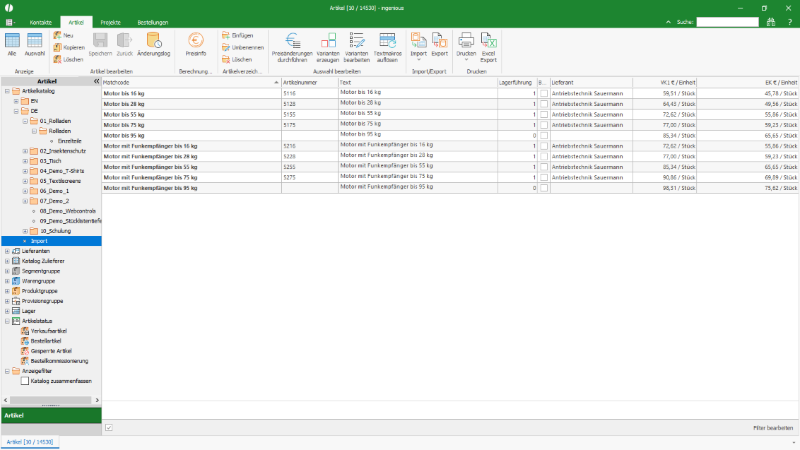The width and height of the screenshot is (800, 450).
Task: Sort by Artikelnummer column header
Action: coord(310,82)
